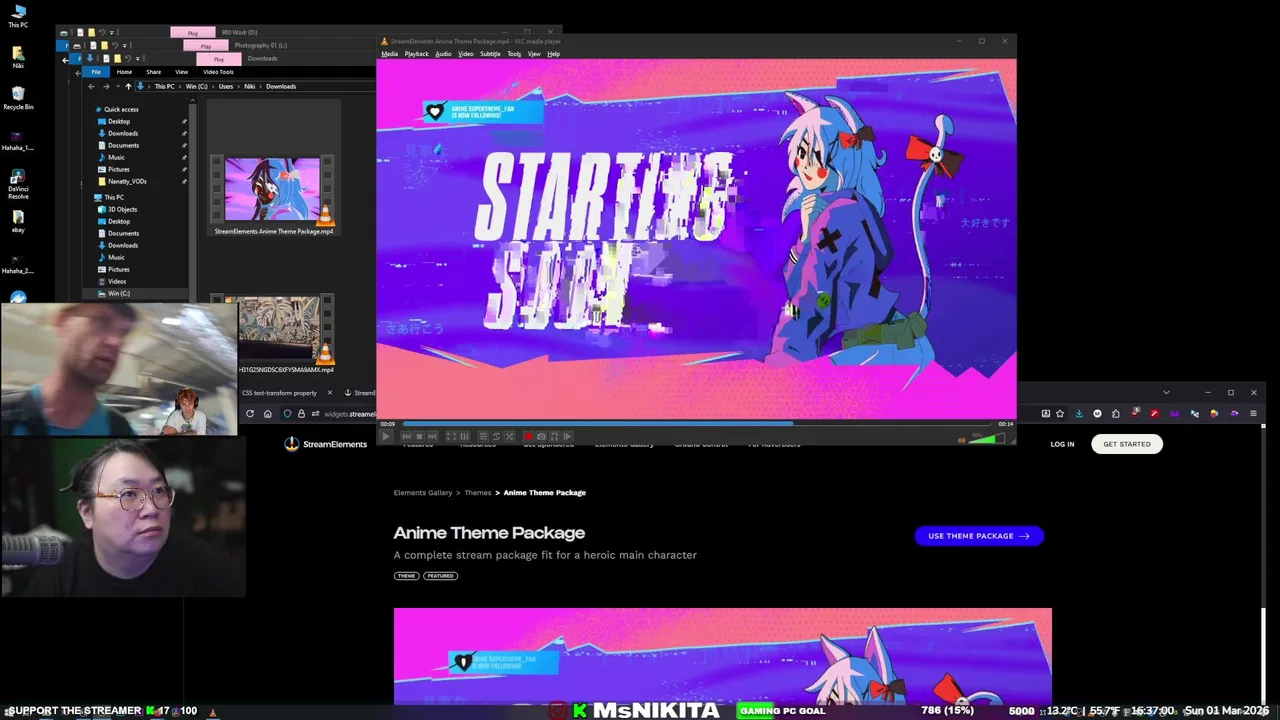1280x720 pixels.
Task: Open browser hamburger menu
Action: [x=1253, y=414]
